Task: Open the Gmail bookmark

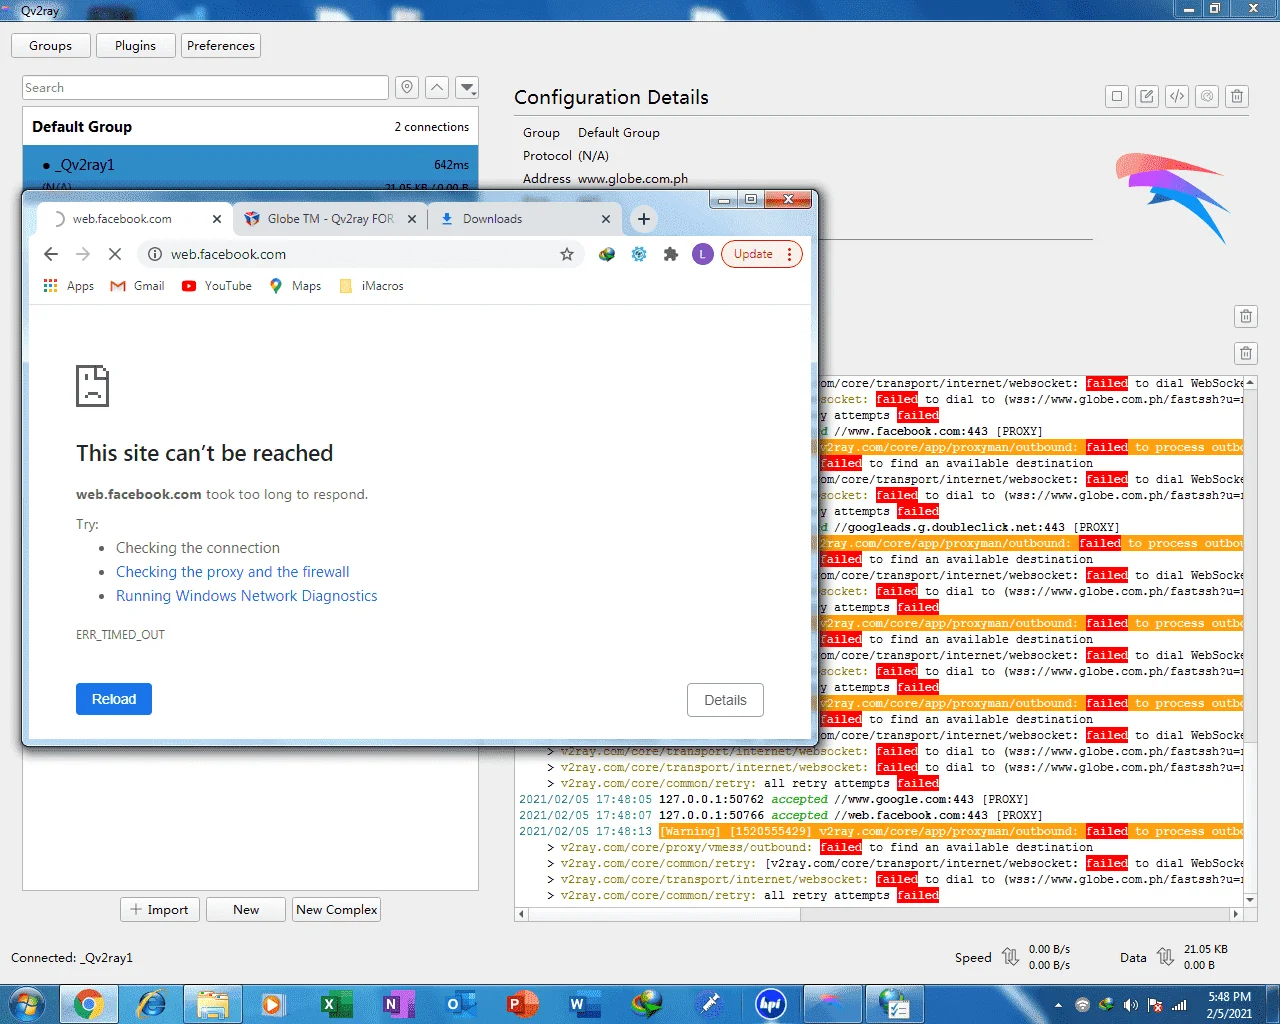Action: point(137,286)
